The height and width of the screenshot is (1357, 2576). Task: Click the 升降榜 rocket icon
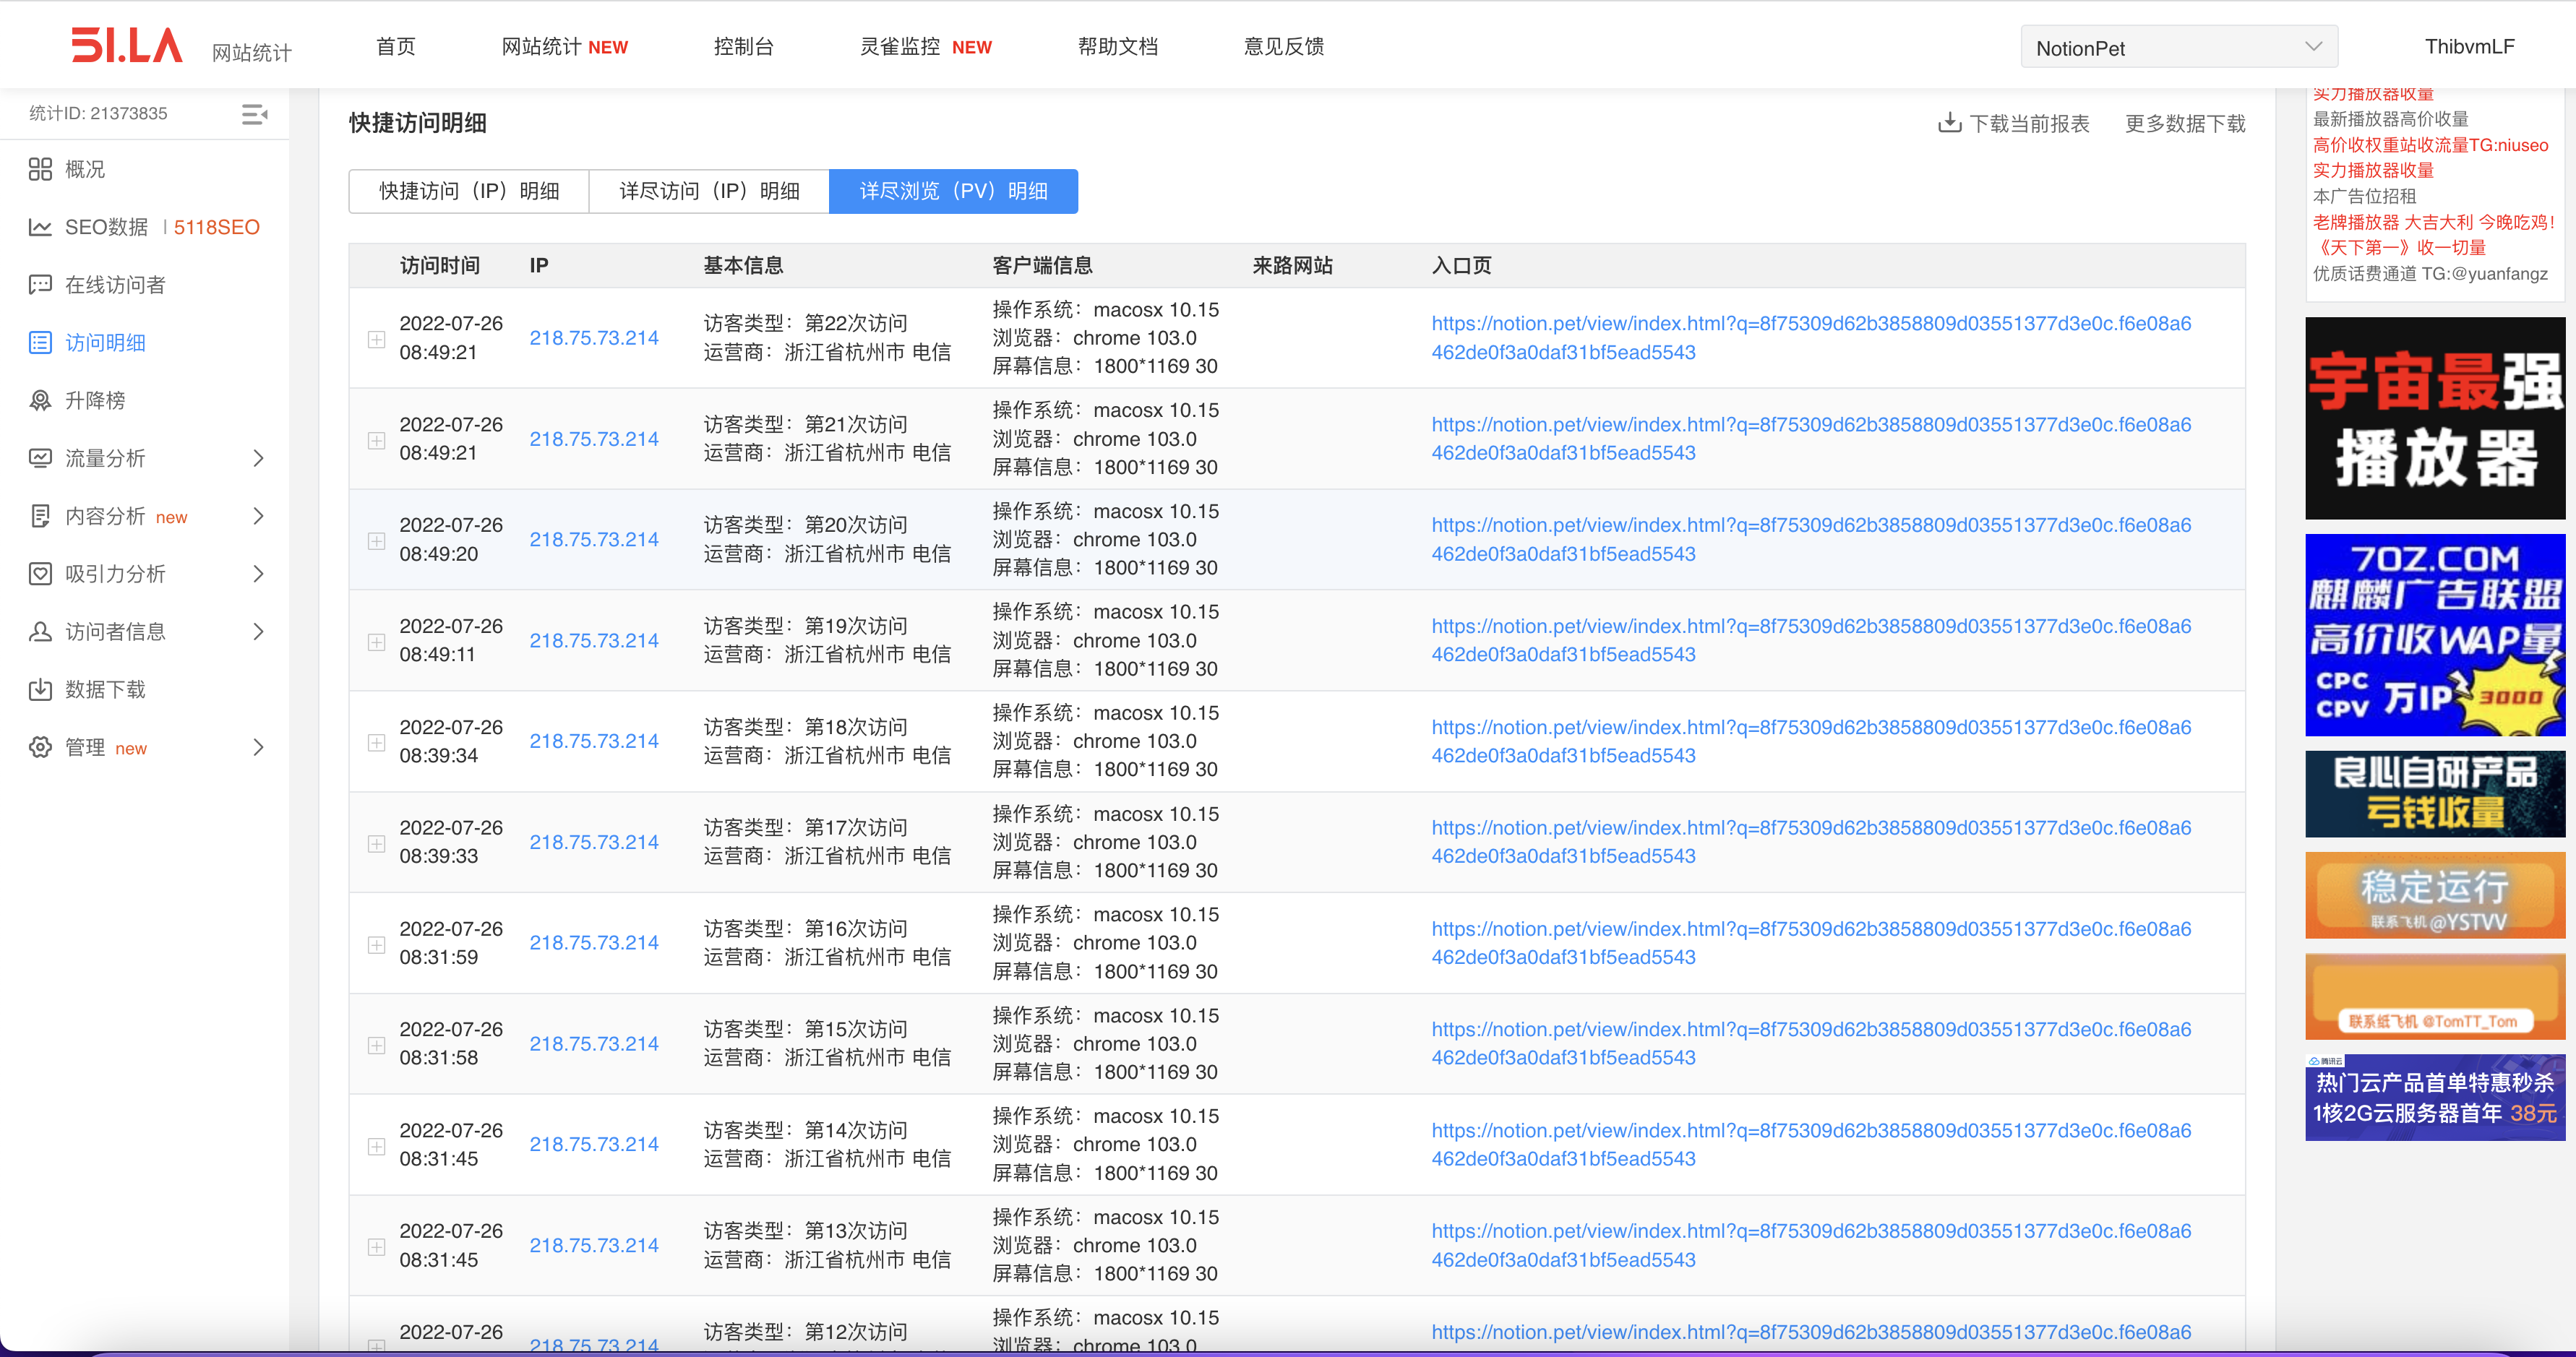click(x=40, y=400)
